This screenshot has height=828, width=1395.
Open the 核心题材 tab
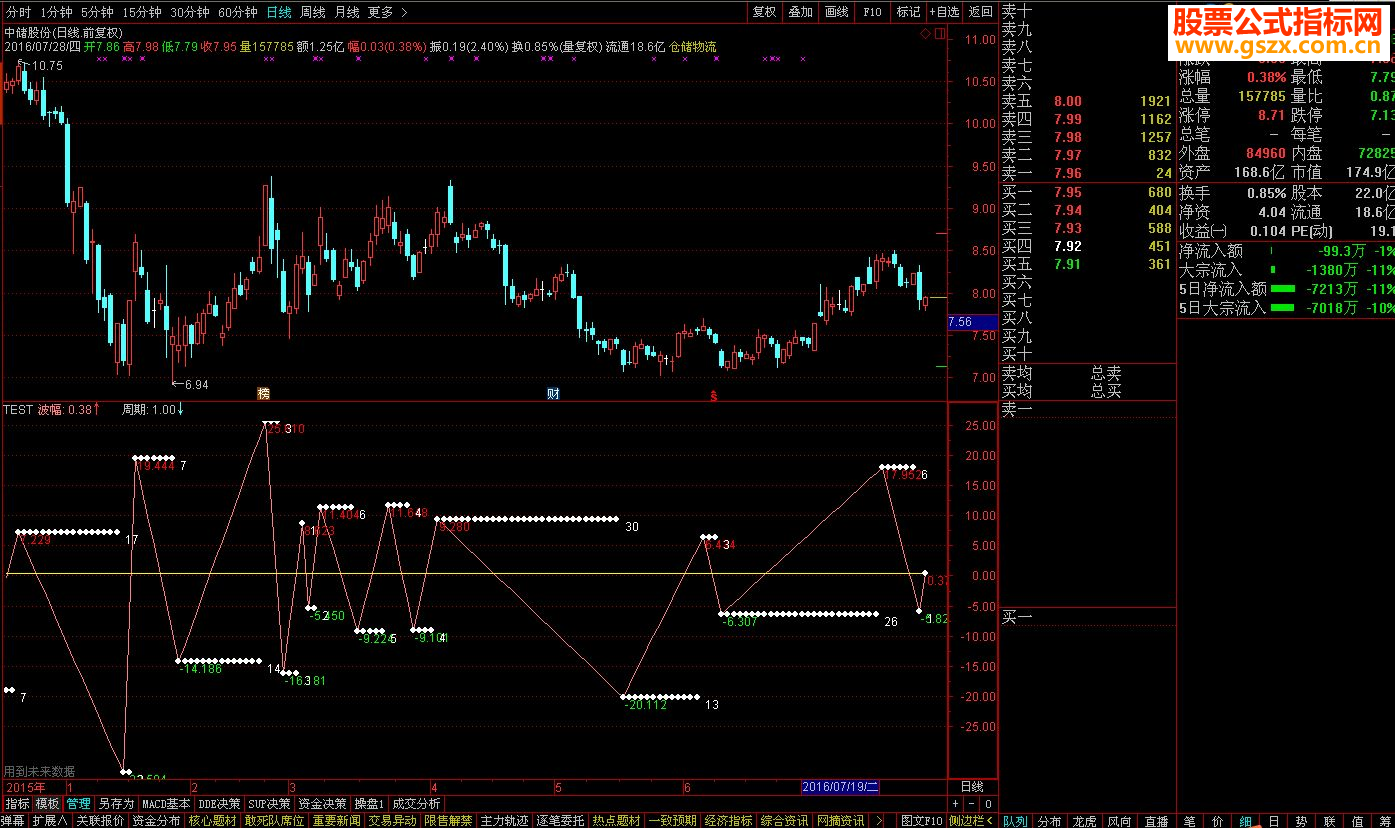(x=212, y=821)
